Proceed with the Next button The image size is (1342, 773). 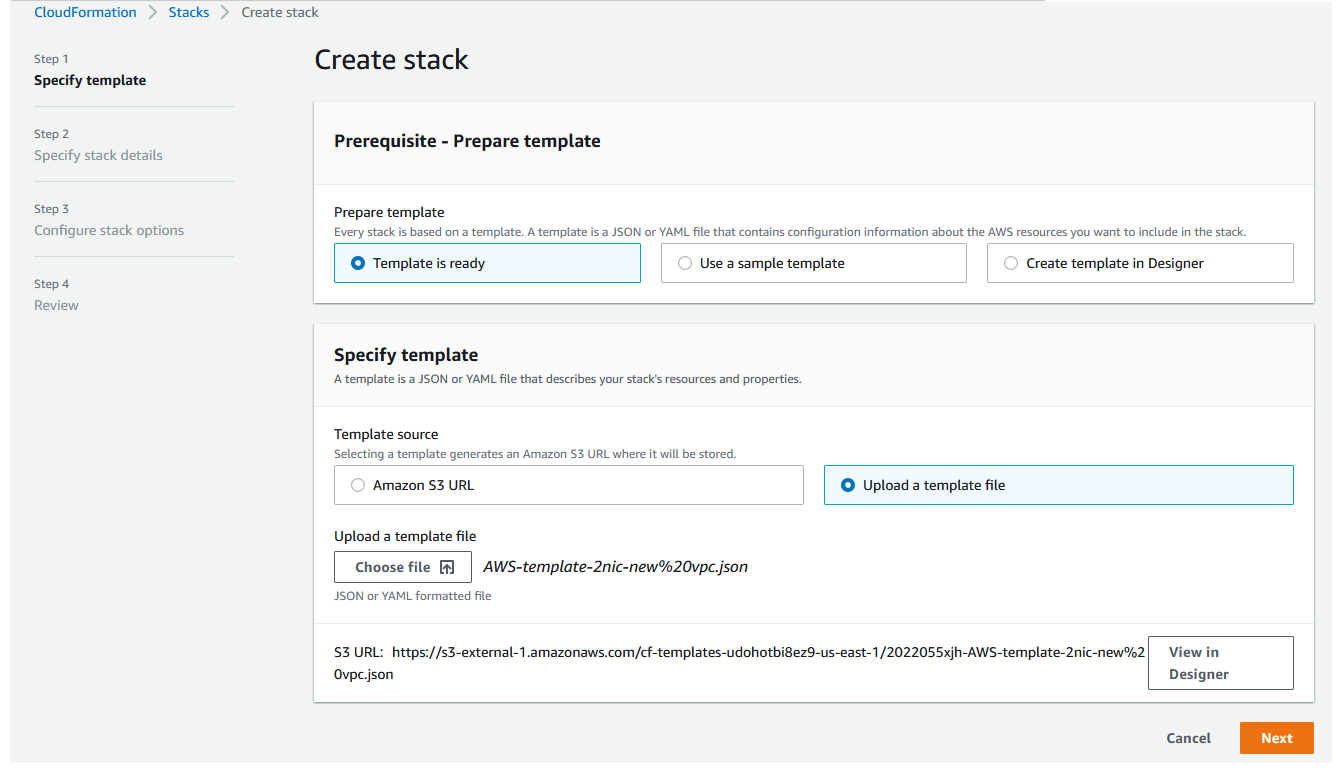(1276, 738)
